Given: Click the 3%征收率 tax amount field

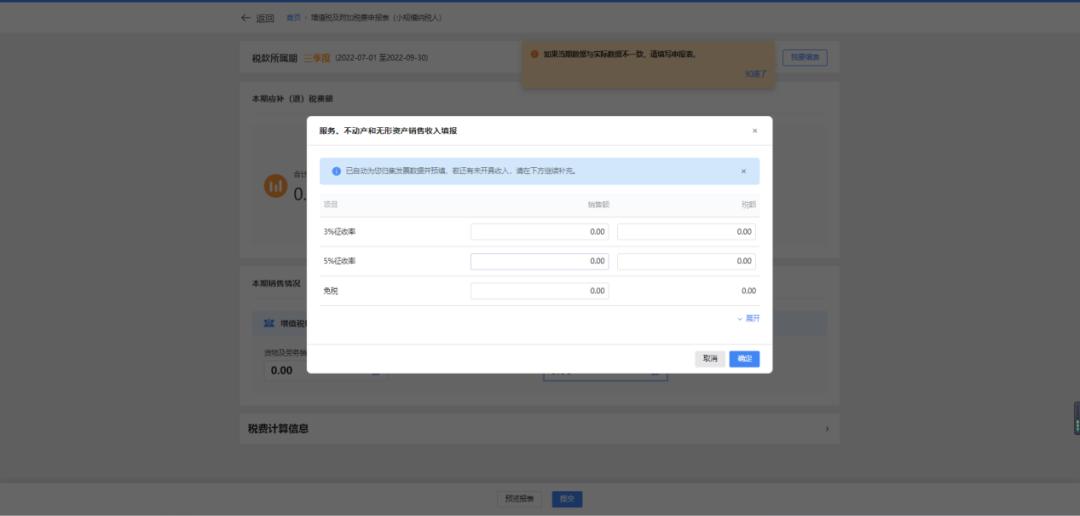Looking at the screenshot, I should click(686, 232).
